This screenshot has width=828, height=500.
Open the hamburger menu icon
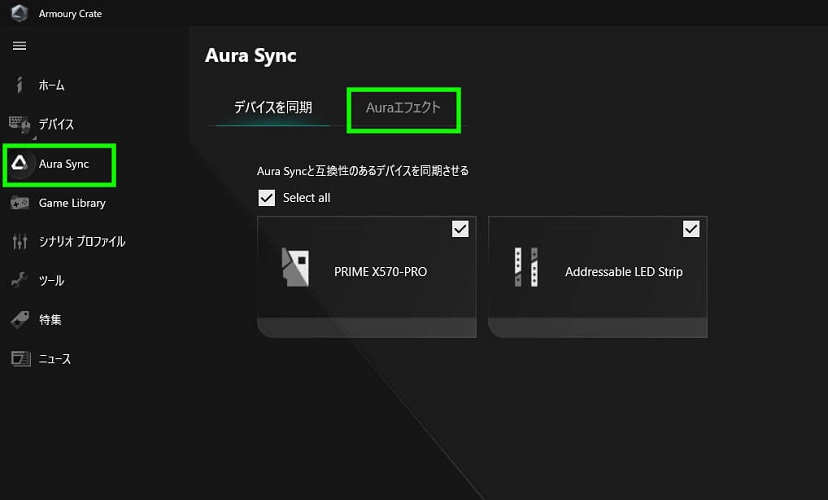(19, 46)
